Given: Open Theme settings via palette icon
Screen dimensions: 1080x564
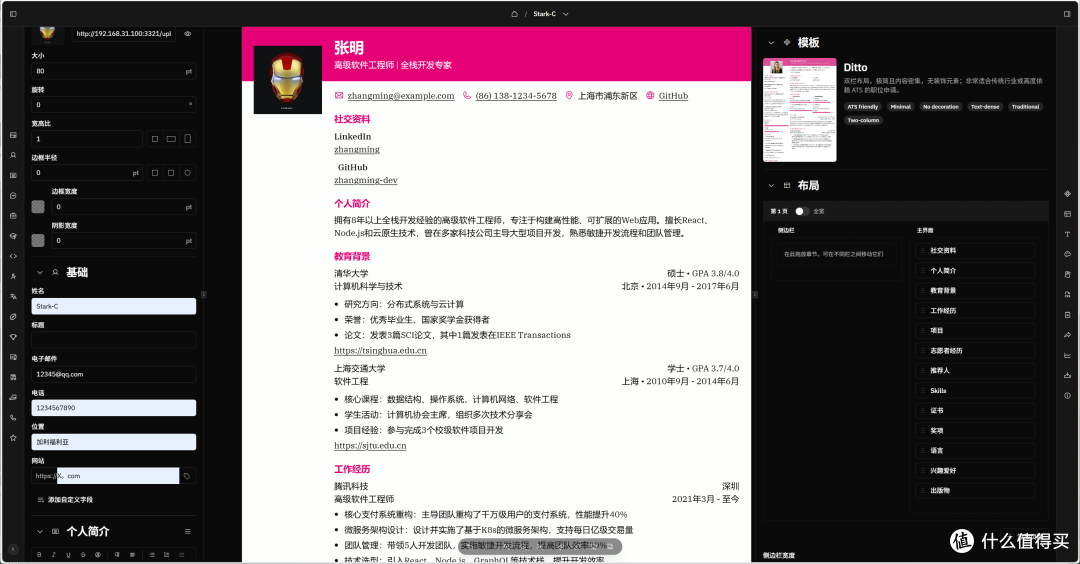Looking at the screenshot, I should [1067, 254].
